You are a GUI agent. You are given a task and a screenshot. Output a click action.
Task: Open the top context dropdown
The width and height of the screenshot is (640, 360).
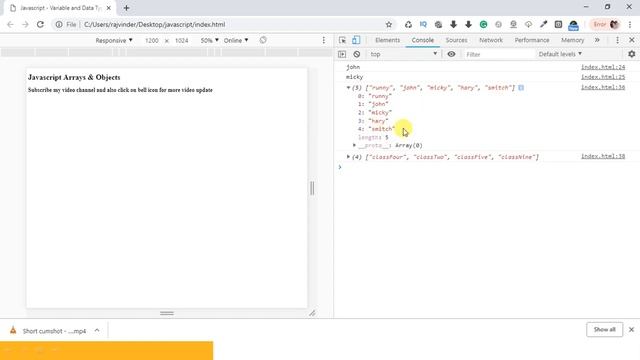[403, 54]
